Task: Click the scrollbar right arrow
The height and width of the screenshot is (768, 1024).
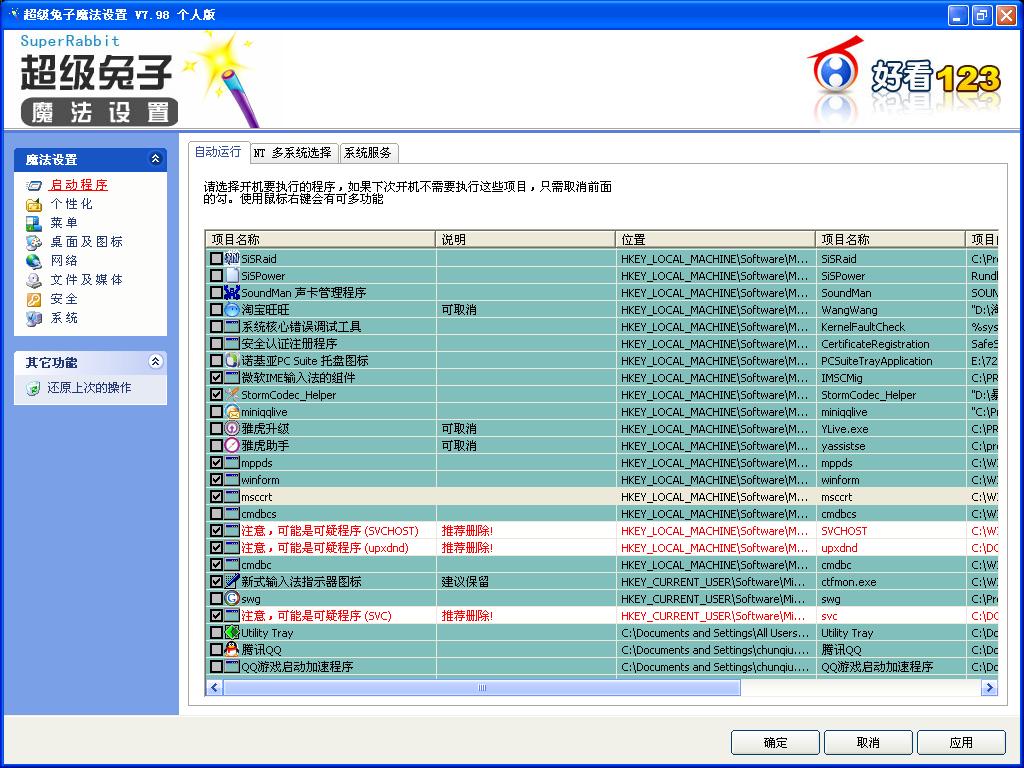Action: coord(989,687)
